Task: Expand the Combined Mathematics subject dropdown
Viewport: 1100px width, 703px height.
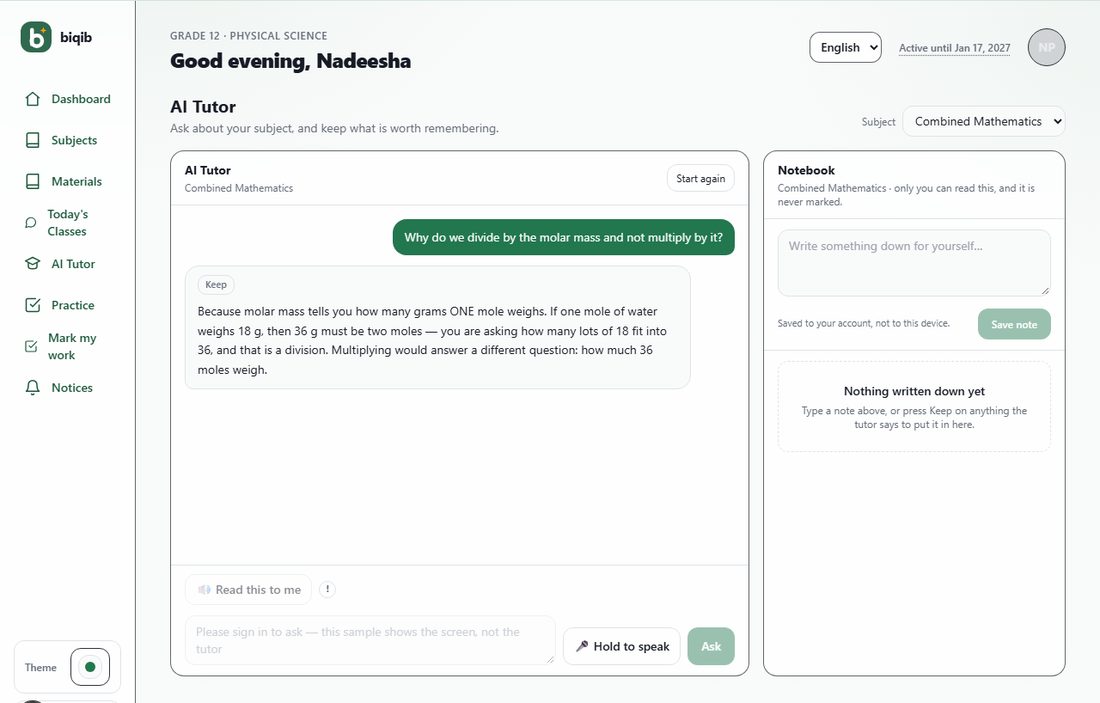Action: coord(984,121)
